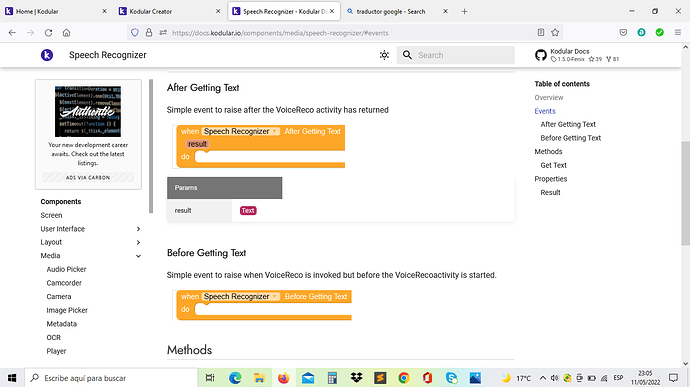The width and height of the screenshot is (690, 387).
Task: Toggle the light/dark theme icon
Action: (384, 55)
